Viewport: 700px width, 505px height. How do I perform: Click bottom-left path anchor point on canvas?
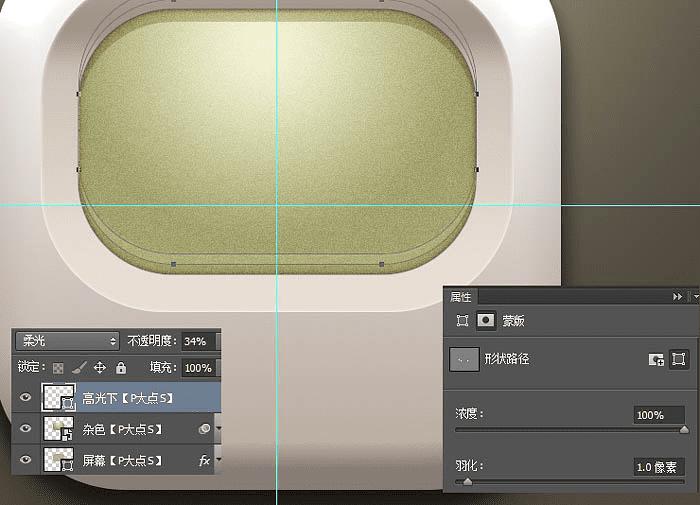tap(174, 264)
